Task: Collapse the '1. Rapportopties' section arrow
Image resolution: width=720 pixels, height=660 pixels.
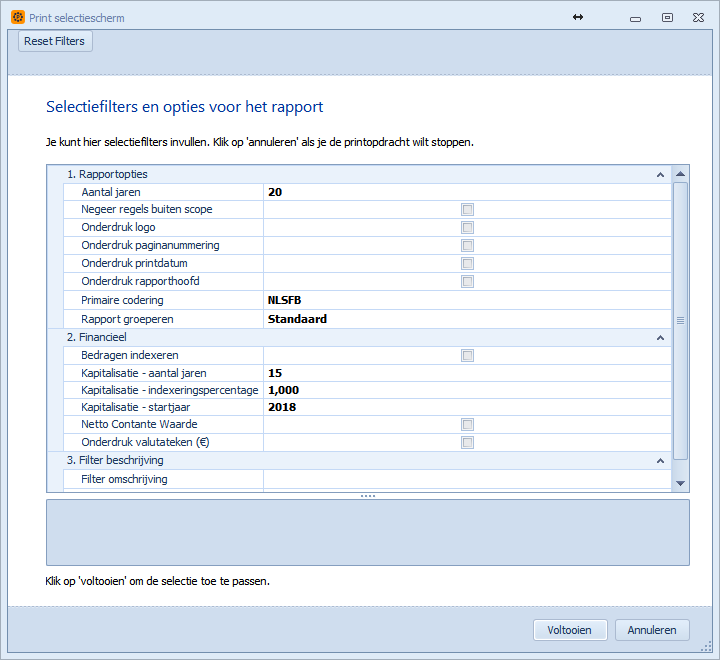Action: (660, 175)
